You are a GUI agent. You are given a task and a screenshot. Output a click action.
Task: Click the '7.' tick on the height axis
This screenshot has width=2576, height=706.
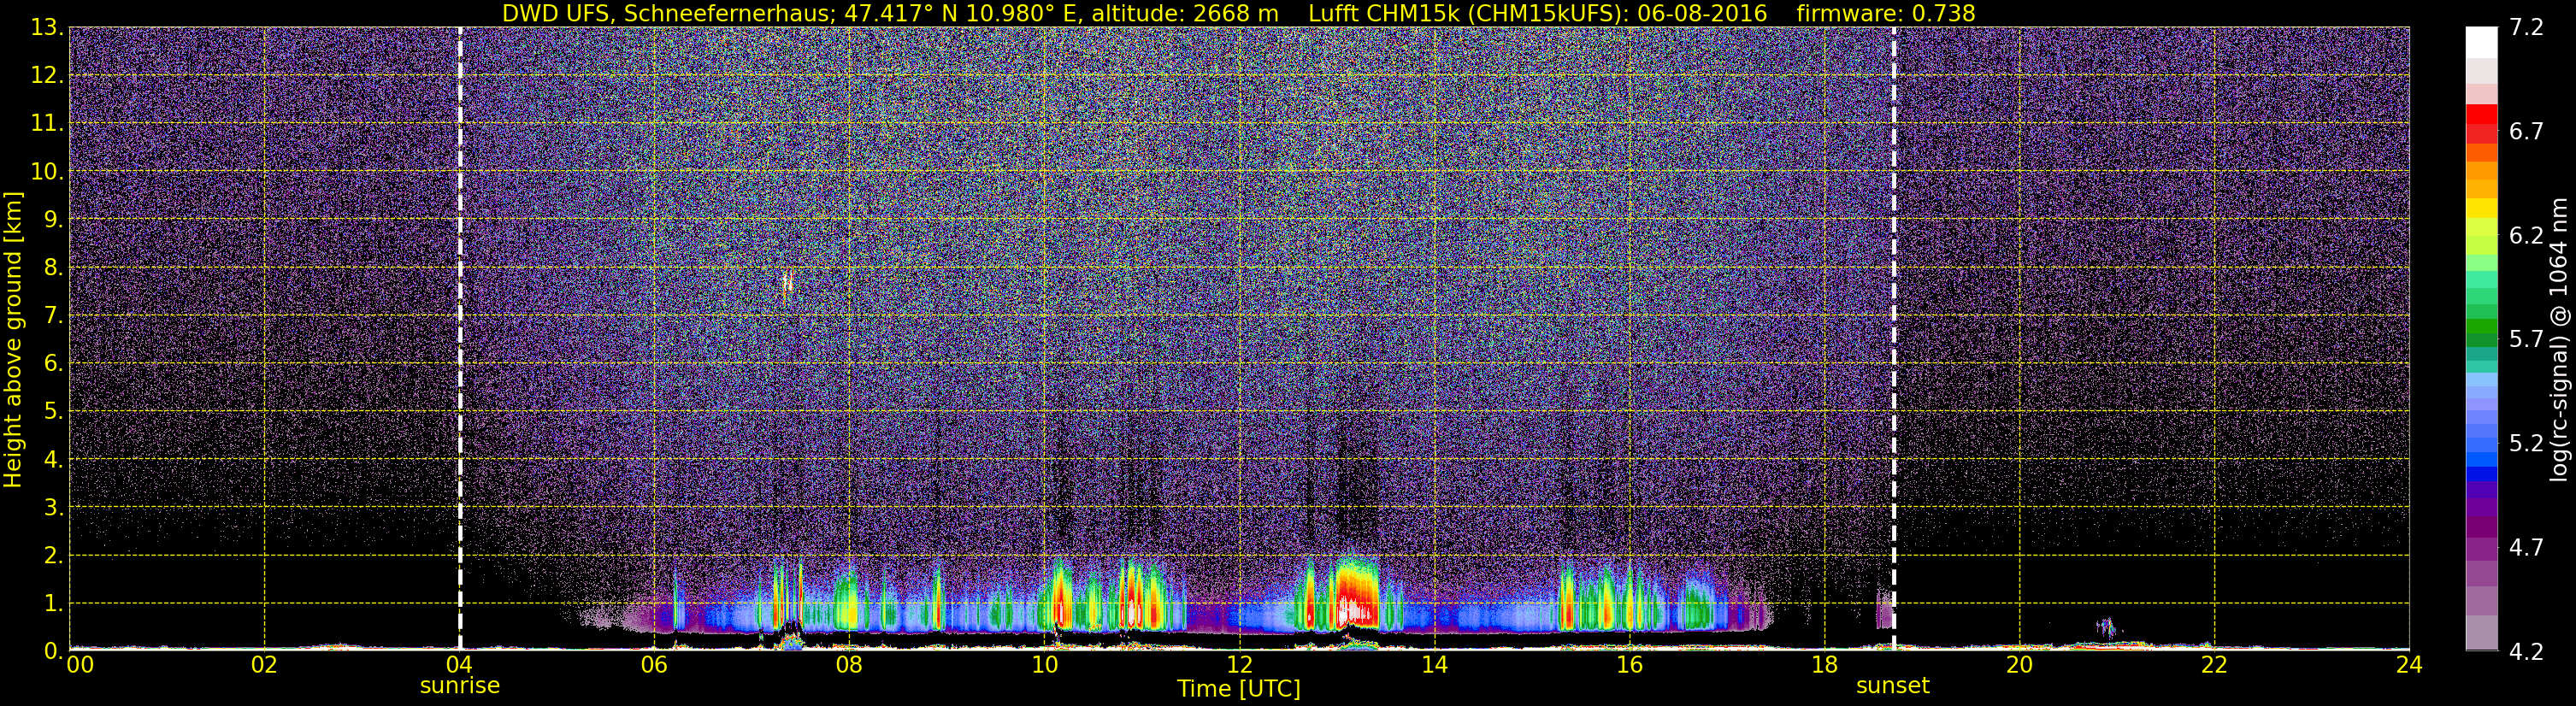(x=53, y=316)
